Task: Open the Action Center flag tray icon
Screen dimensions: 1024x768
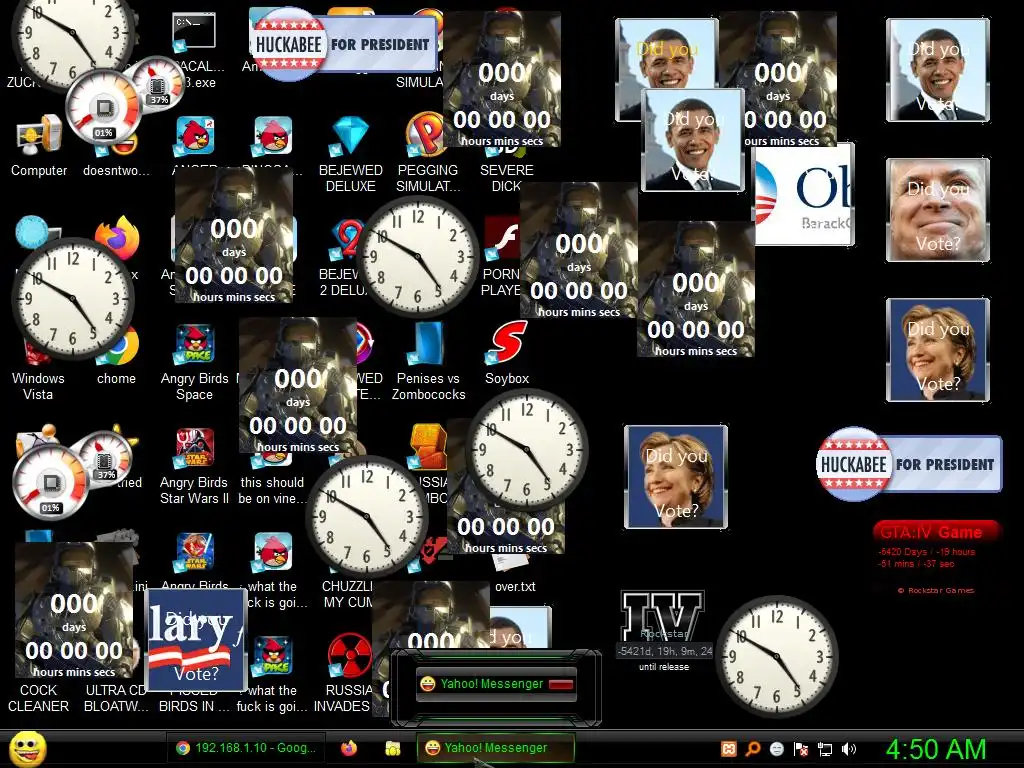Action: point(801,749)
